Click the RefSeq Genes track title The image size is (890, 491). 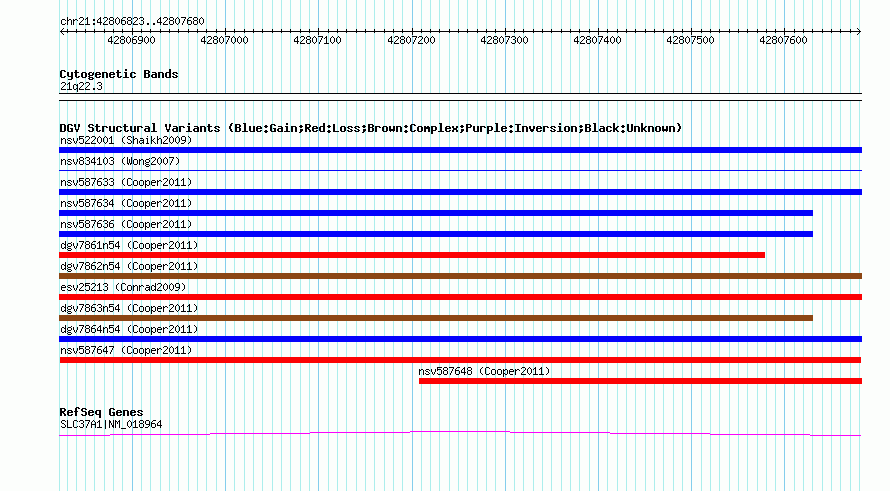(101, 412)
